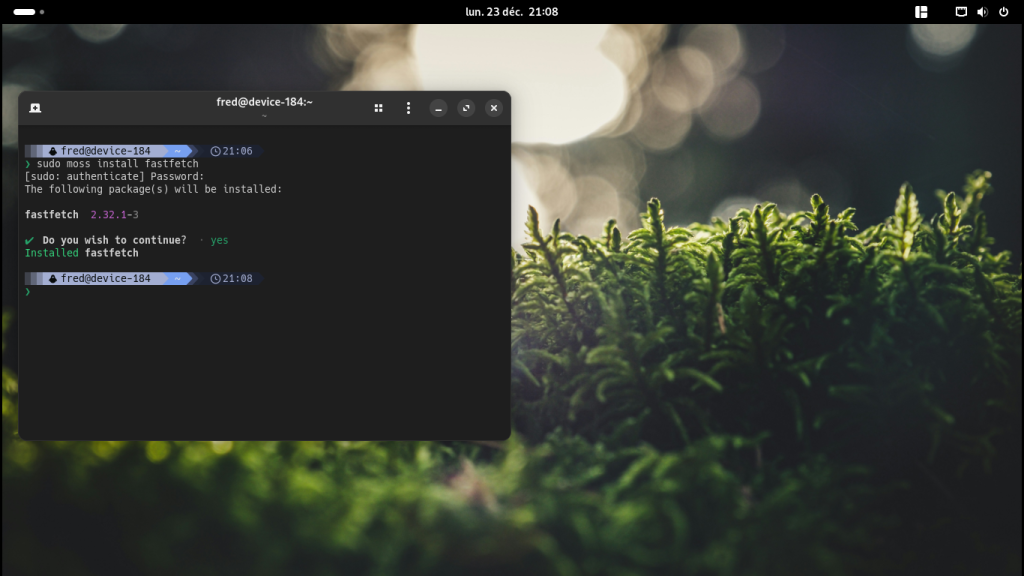Close the fred@device-184 terminal window
The width and height of the screenshot is (1024, 576).
tap(493, 108)
